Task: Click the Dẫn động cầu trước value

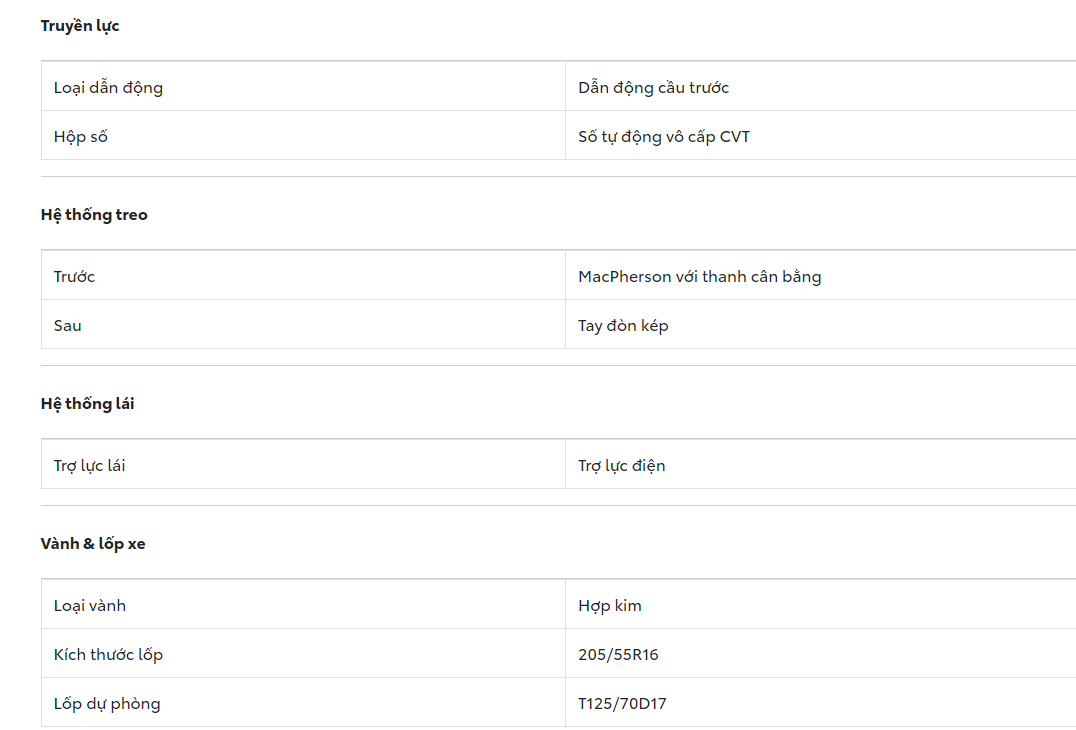Action: point(653,87)
